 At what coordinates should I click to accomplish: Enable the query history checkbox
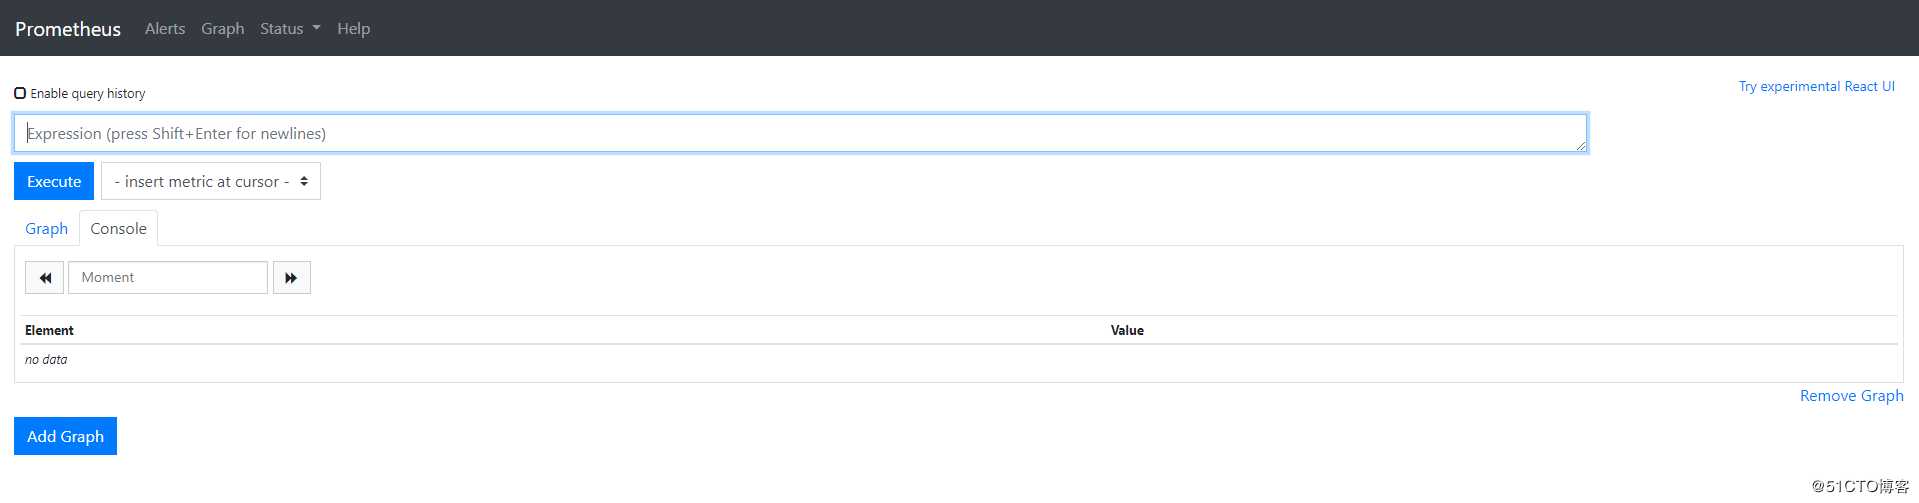[x=20, y=93]
